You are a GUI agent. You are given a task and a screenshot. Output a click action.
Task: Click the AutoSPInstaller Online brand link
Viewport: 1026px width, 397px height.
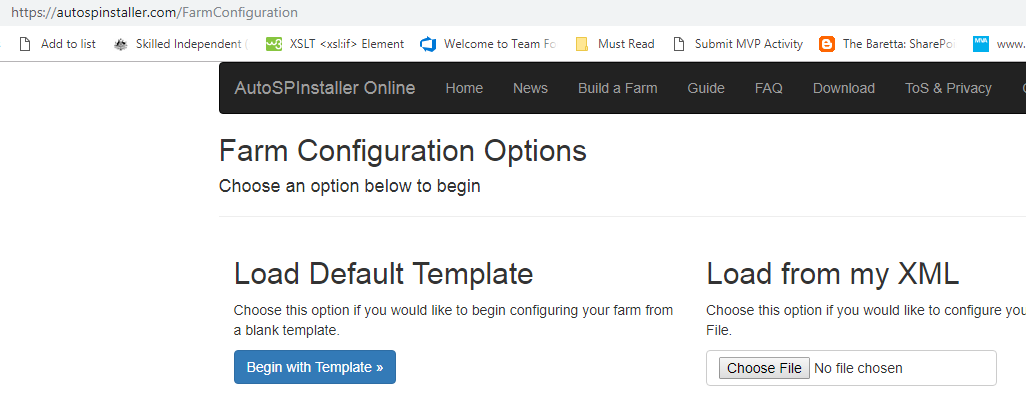point(325,88)
